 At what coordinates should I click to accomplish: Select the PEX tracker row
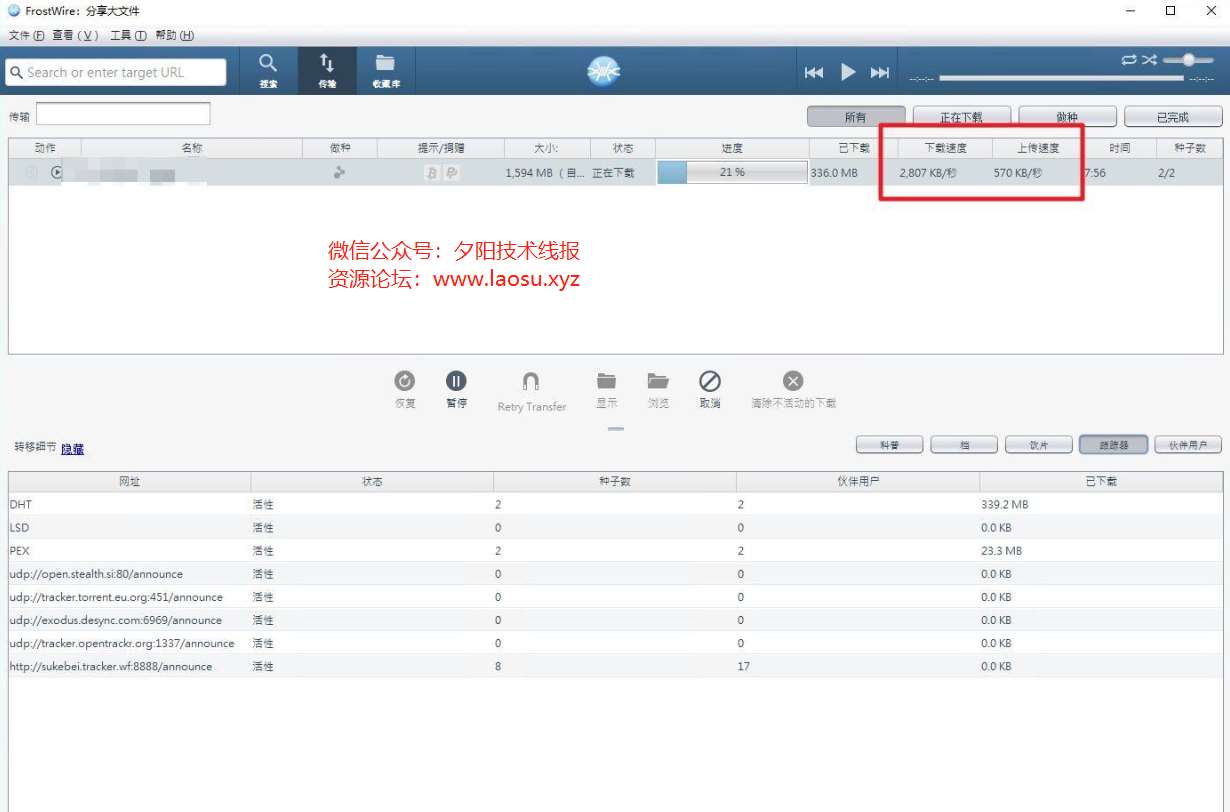[615, 550]
